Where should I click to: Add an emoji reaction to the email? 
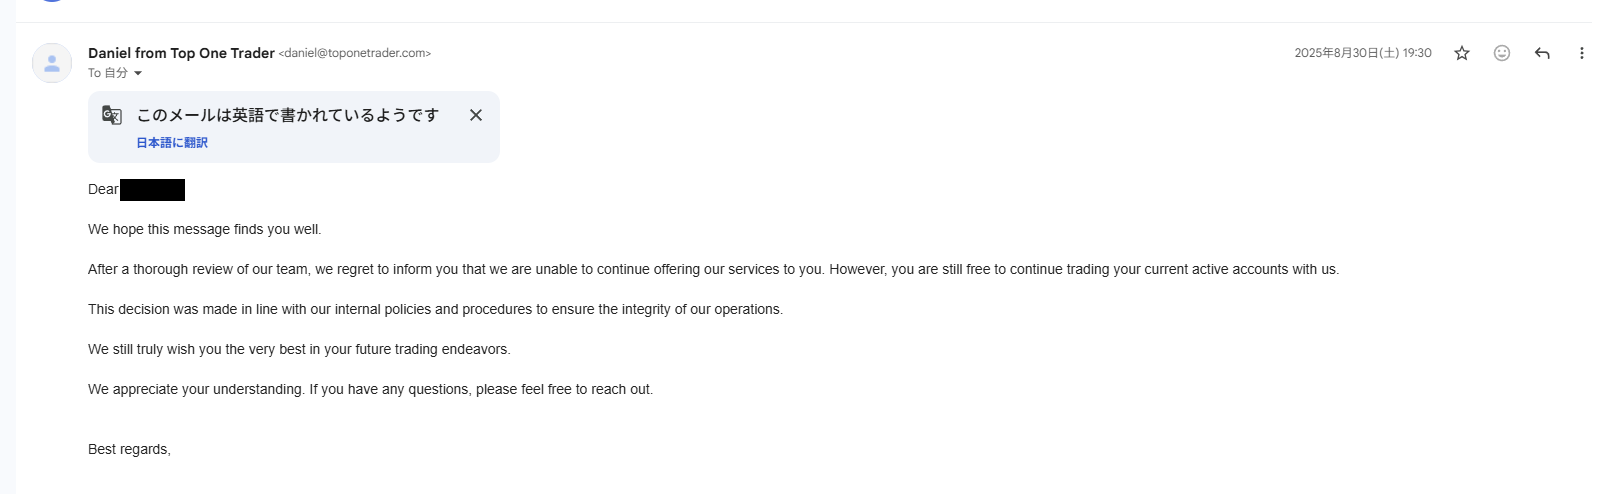point(1501,53)
